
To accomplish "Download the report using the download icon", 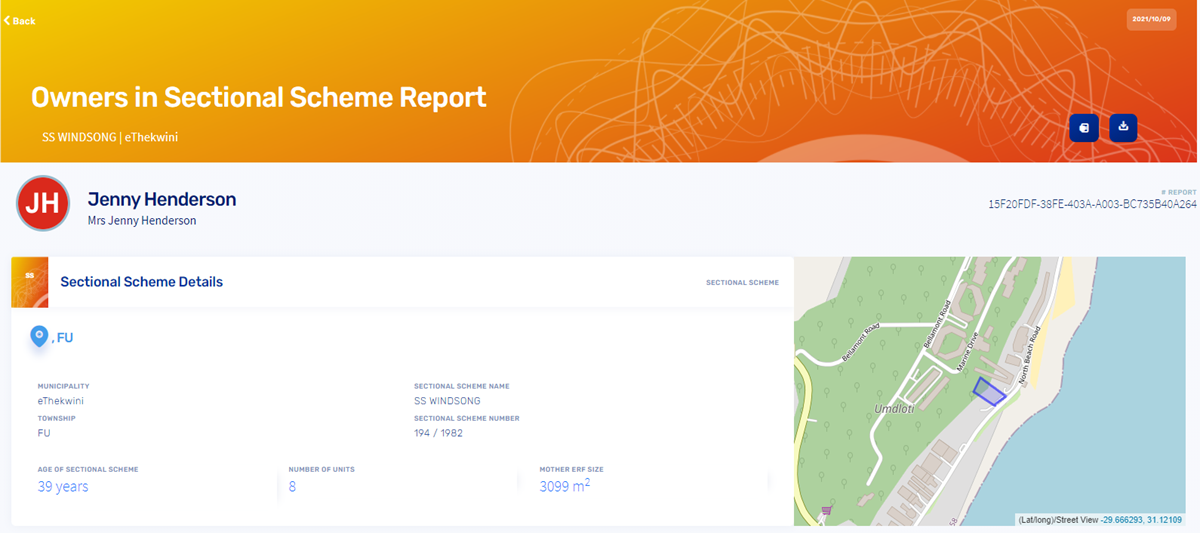I will 1123,127.
